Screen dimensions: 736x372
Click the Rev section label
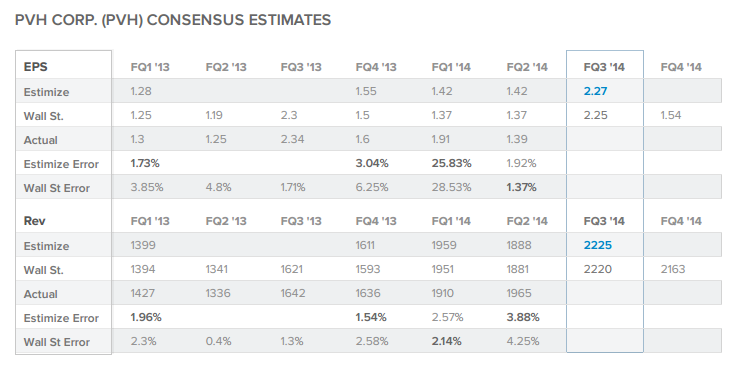pos(34,221)
